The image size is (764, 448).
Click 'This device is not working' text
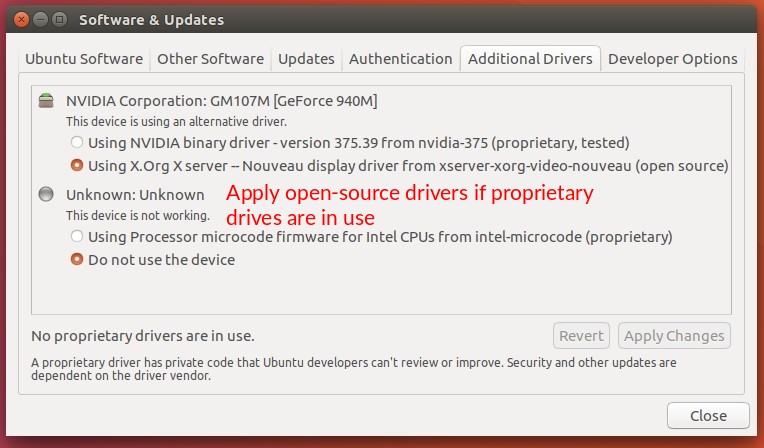coord(138,215)
